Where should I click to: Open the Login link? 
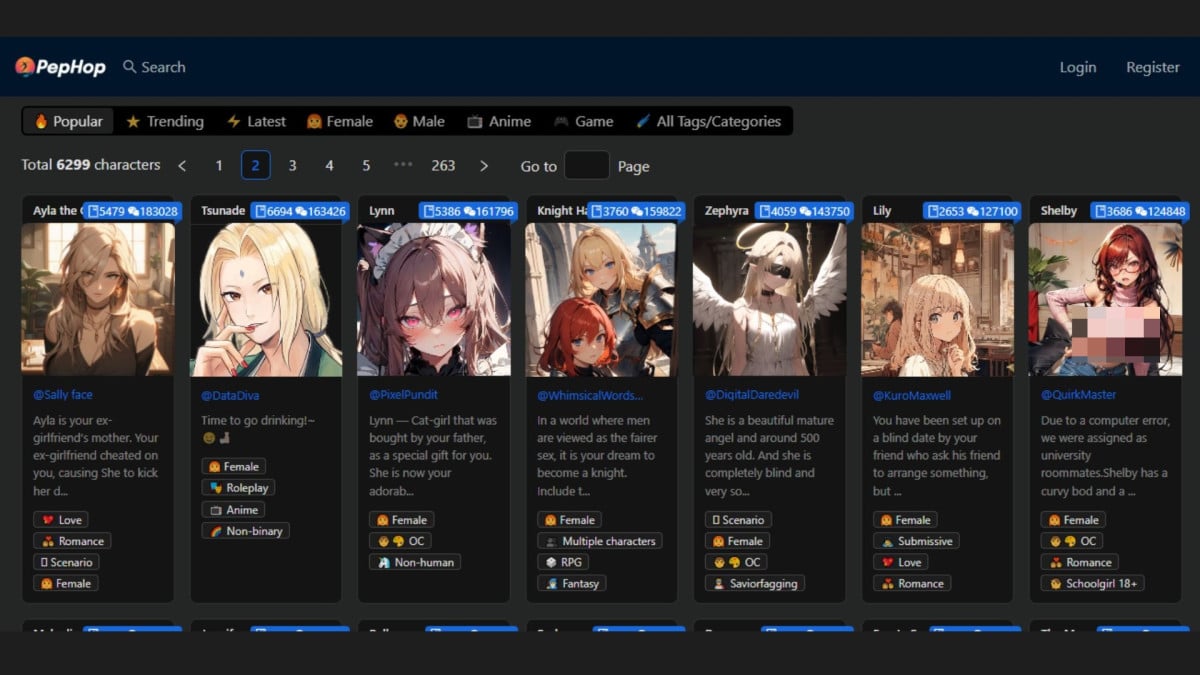click(x=1077, y=67)
